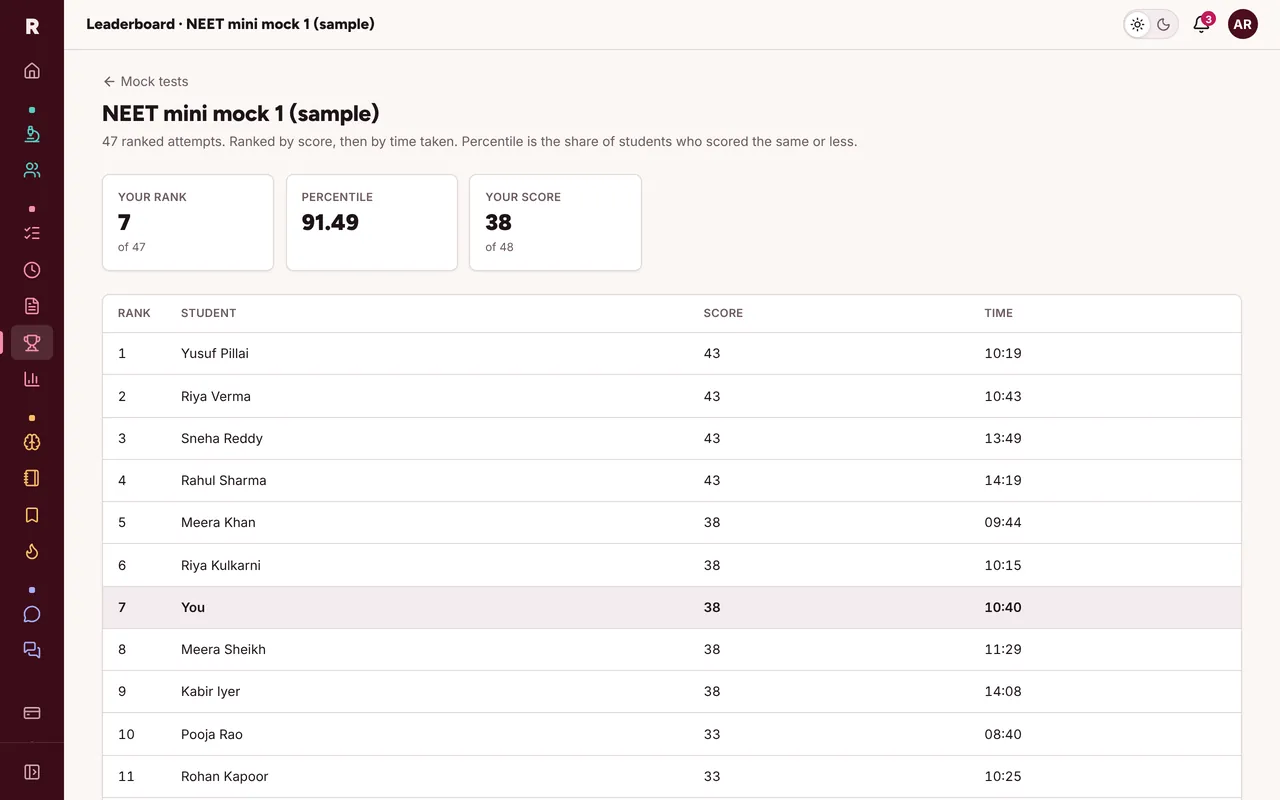Click the microscope icon in sidebar
The width and height of the screenshot is (1280, 800).
coord(32,134)
